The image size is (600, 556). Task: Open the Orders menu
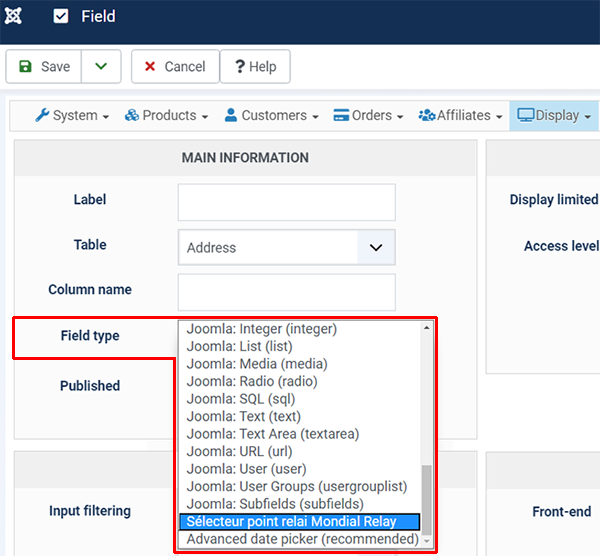[x=368, y=115]
